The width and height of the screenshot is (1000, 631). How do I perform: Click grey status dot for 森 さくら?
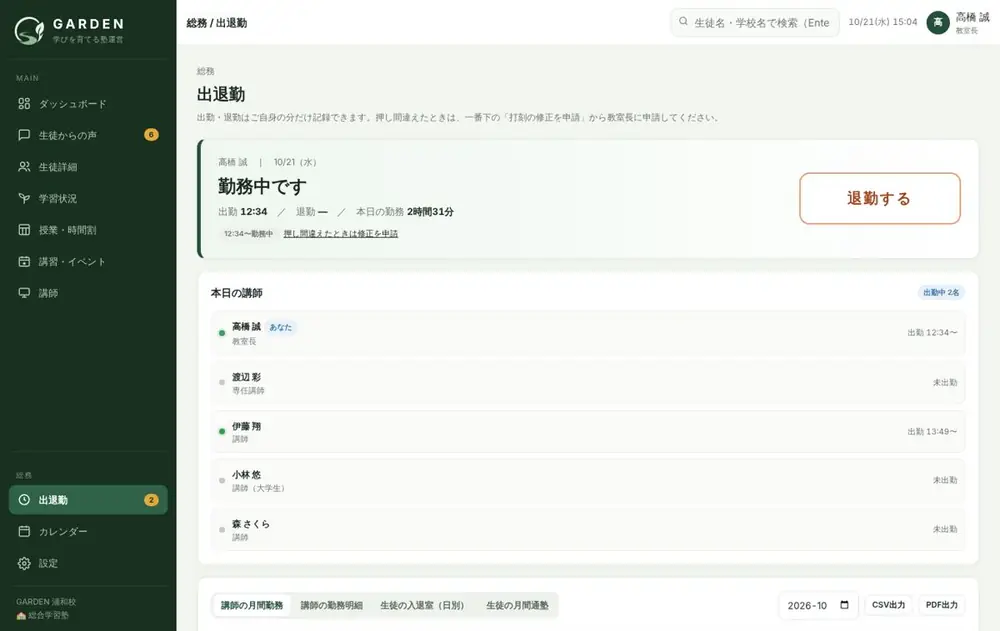(222, 530)
